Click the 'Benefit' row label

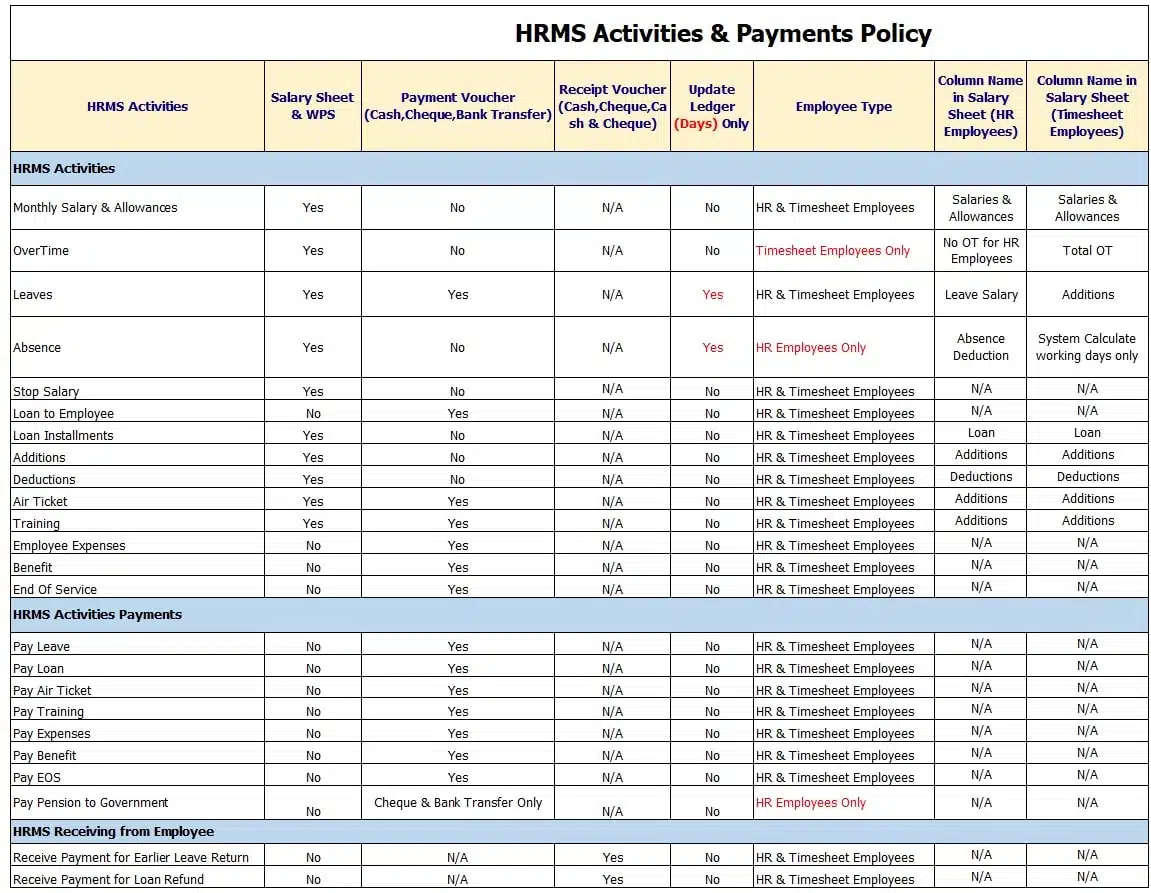(x=33, y=567)
